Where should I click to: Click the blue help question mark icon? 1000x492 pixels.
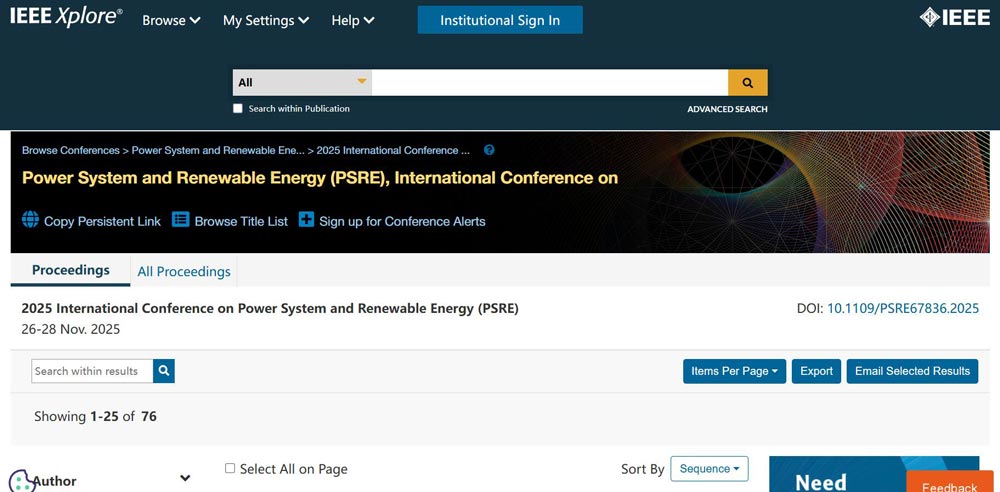(x=489, y=150)
